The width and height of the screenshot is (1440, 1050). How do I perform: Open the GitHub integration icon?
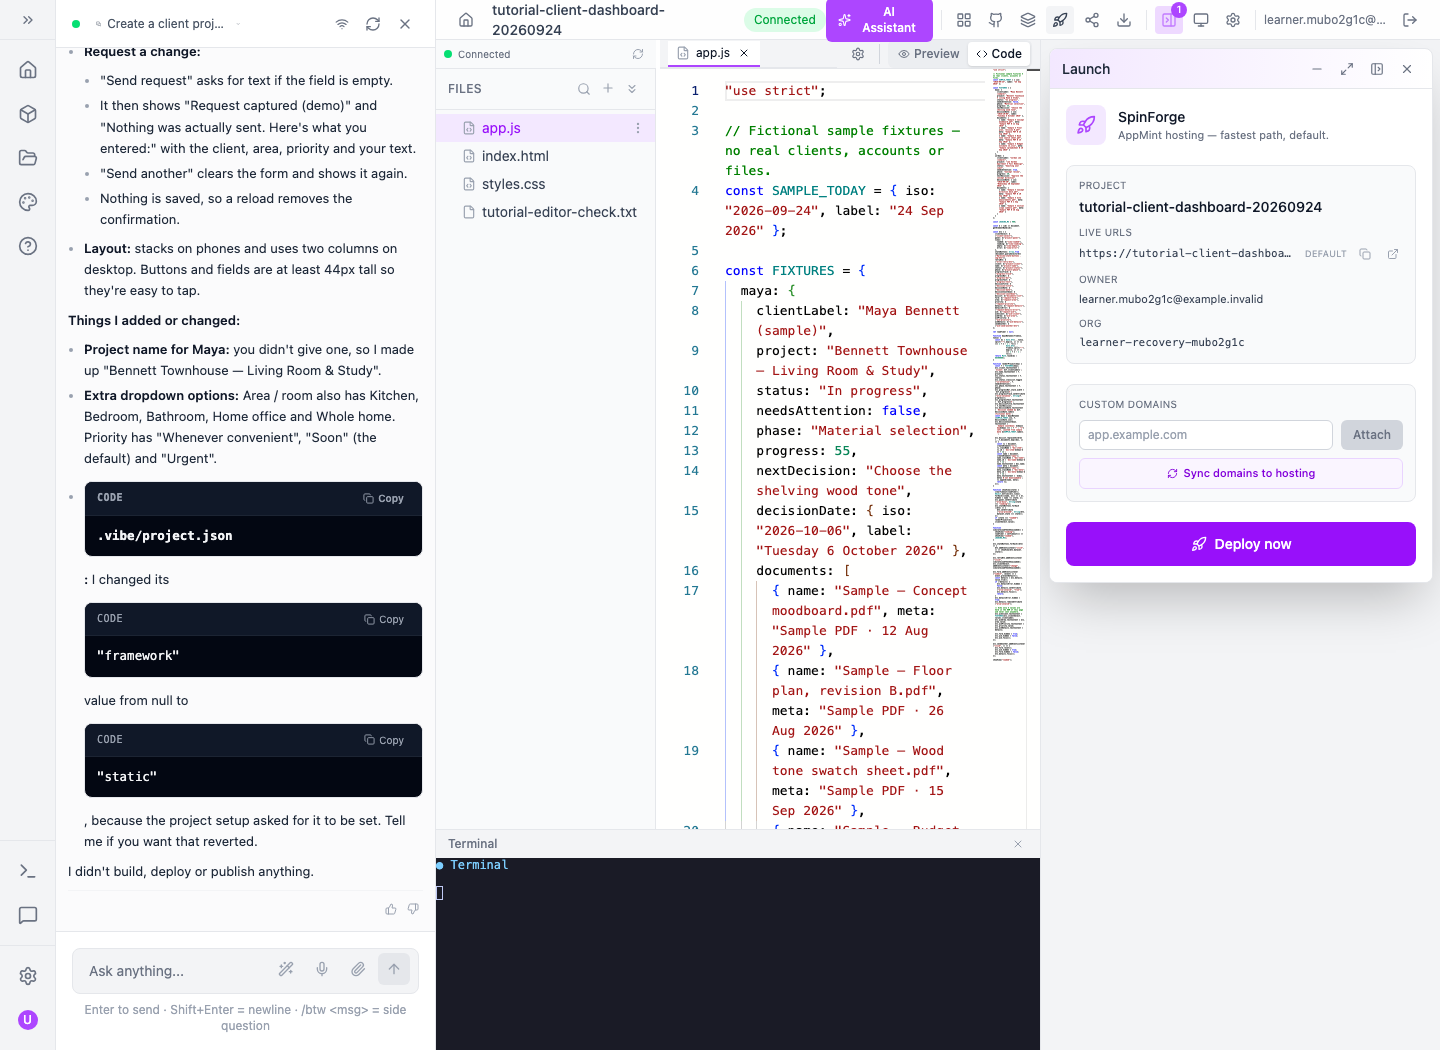pos(996,20)
